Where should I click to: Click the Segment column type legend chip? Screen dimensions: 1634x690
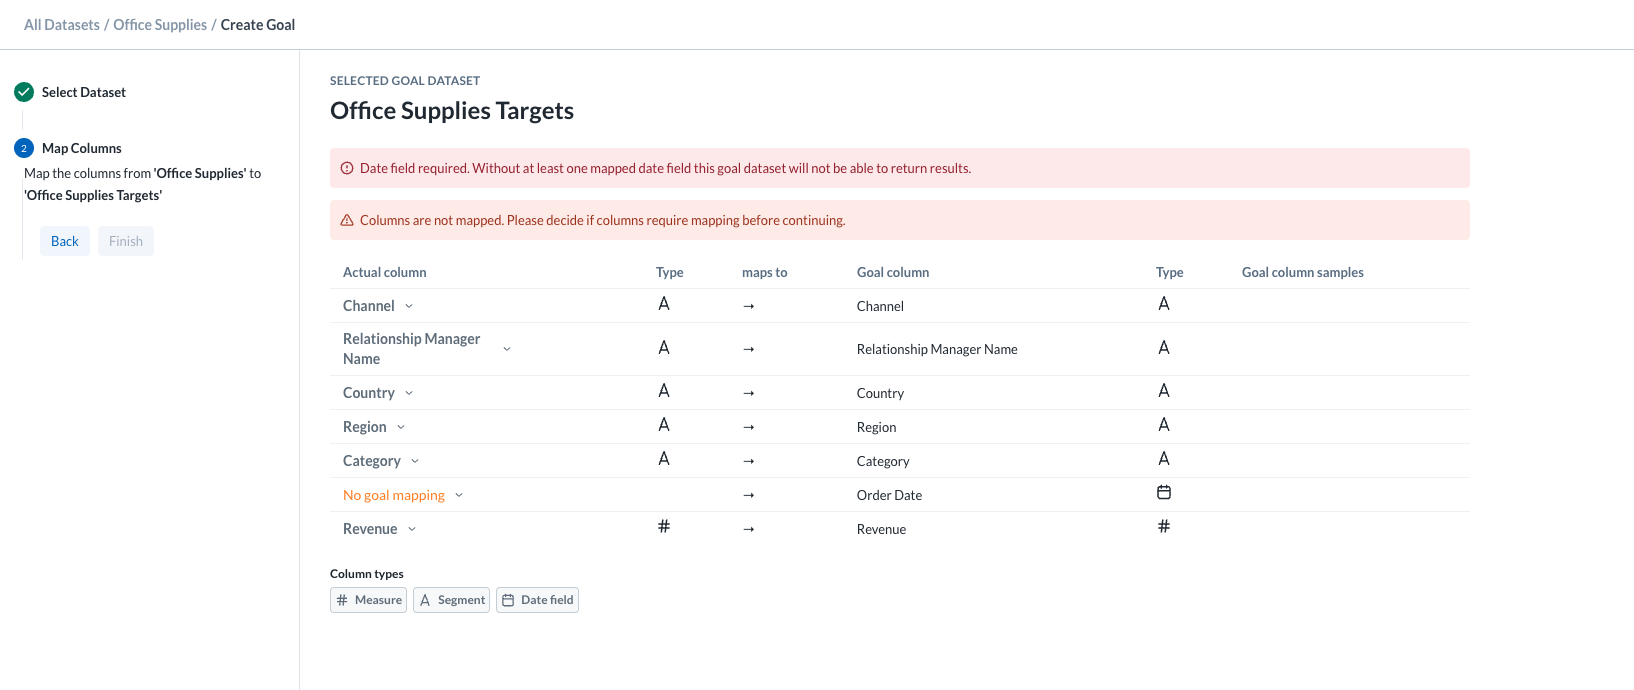(x=451, y=600)
